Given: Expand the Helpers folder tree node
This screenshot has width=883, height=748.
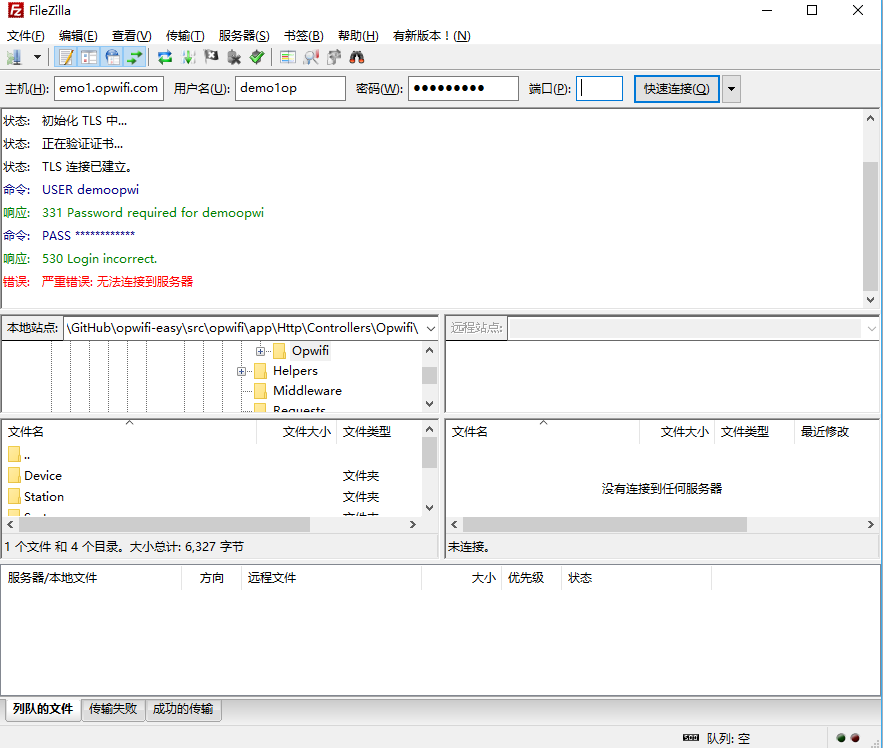Looking at the screenshot, I should 241,371.
